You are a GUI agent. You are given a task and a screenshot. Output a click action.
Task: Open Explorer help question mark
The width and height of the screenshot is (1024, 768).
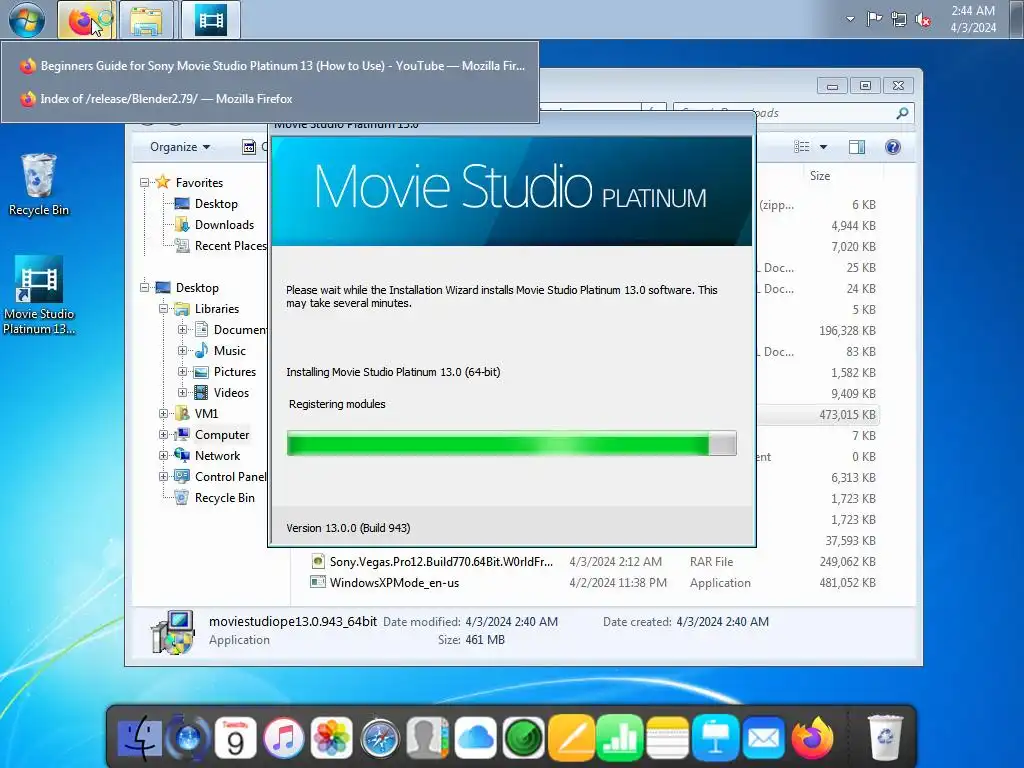tap(893, 147)
